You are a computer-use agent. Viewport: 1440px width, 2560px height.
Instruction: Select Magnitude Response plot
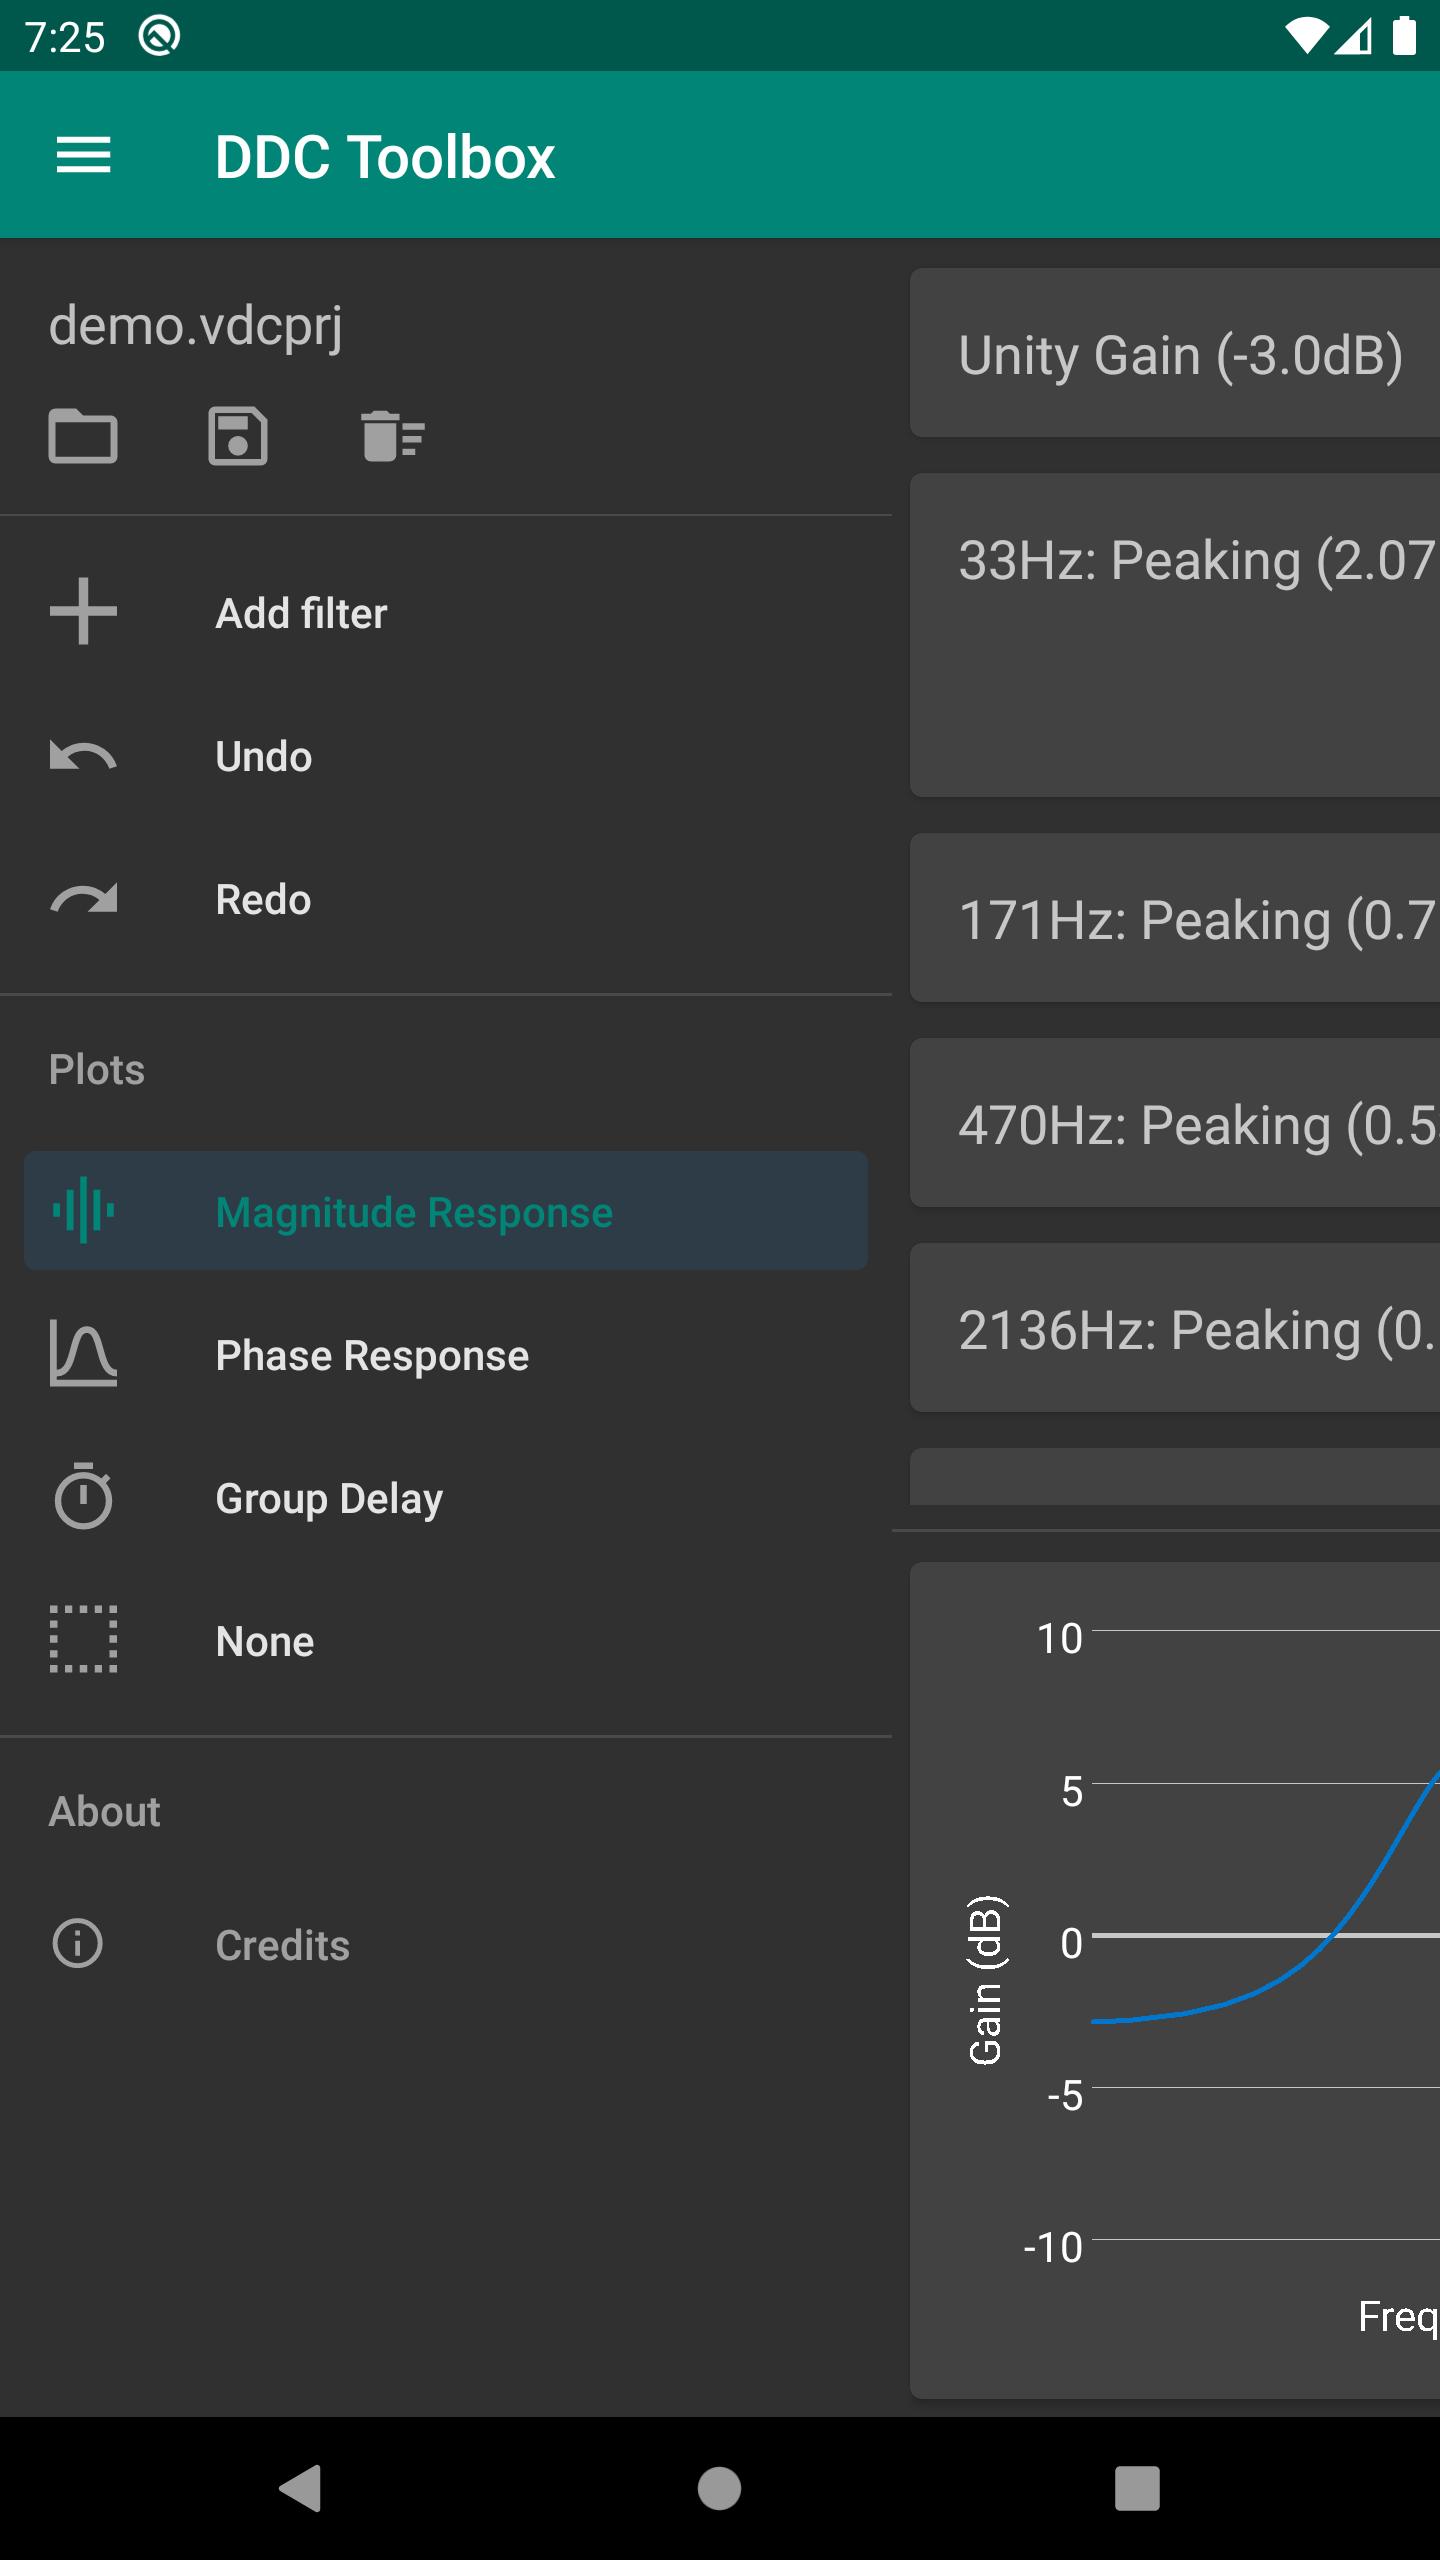tap(446, 1211)
